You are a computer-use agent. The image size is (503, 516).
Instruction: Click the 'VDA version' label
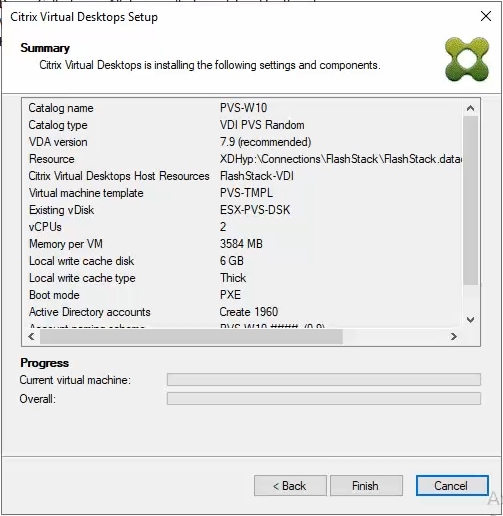58,142
